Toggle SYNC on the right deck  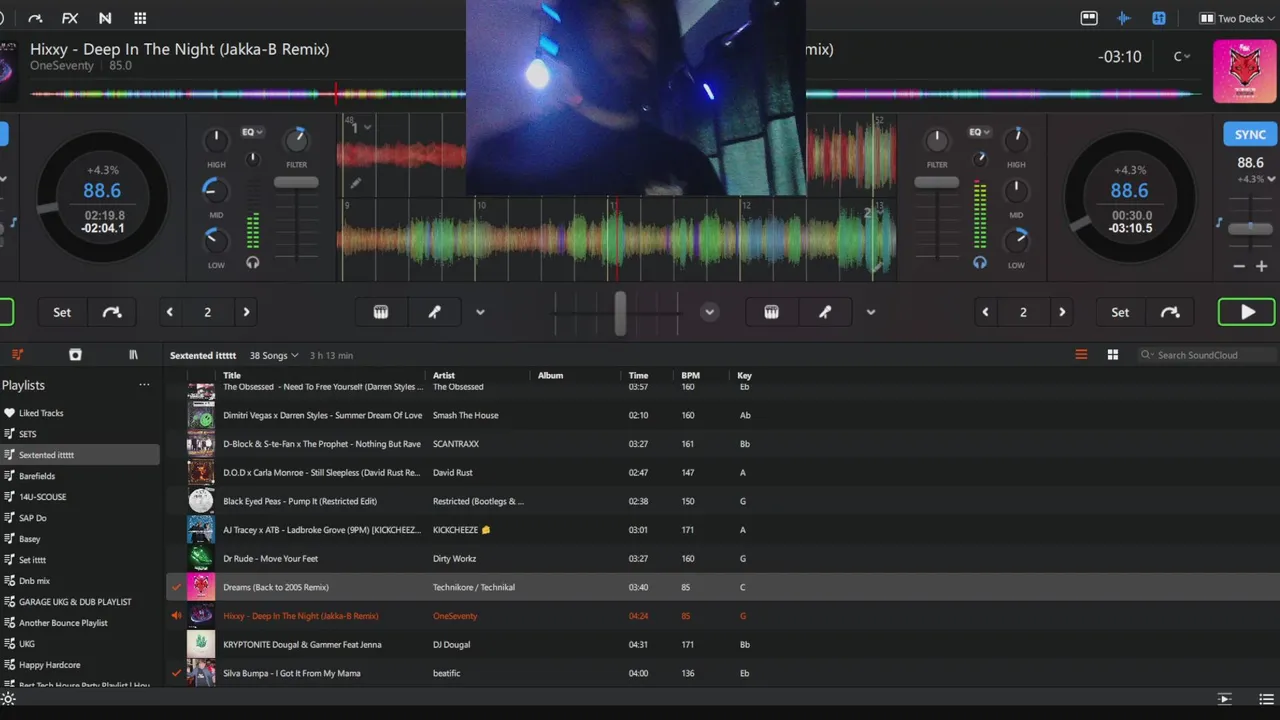(x=1250, y=134)
